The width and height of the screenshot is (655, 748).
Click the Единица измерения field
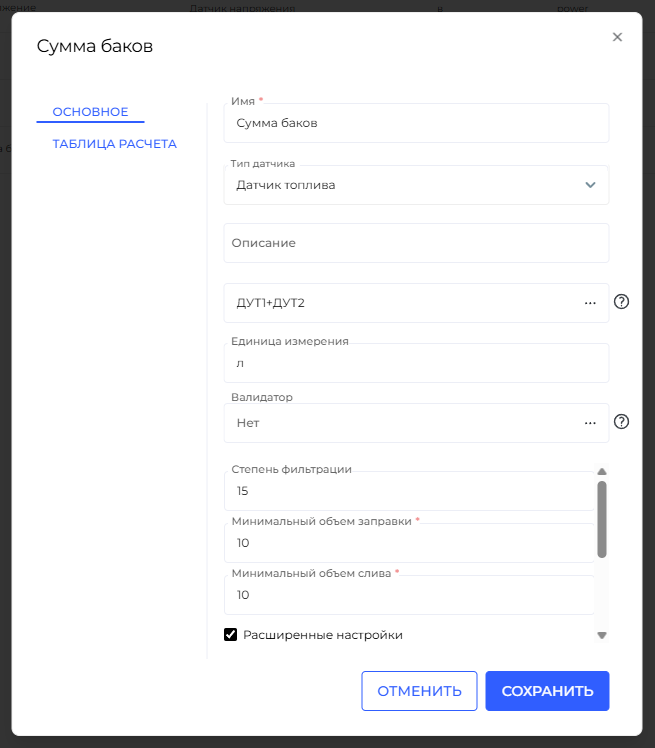[x=415, y=364]
